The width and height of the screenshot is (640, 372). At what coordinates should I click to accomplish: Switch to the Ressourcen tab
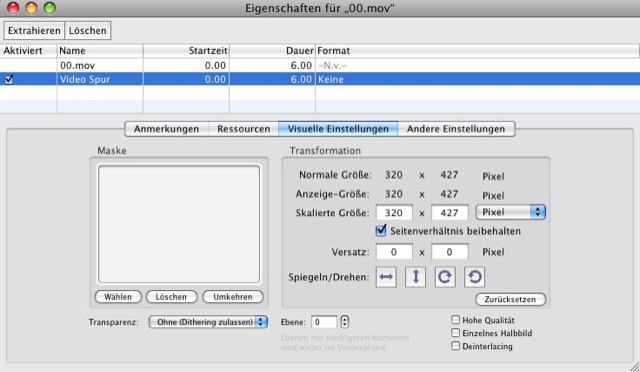[244, 129]
